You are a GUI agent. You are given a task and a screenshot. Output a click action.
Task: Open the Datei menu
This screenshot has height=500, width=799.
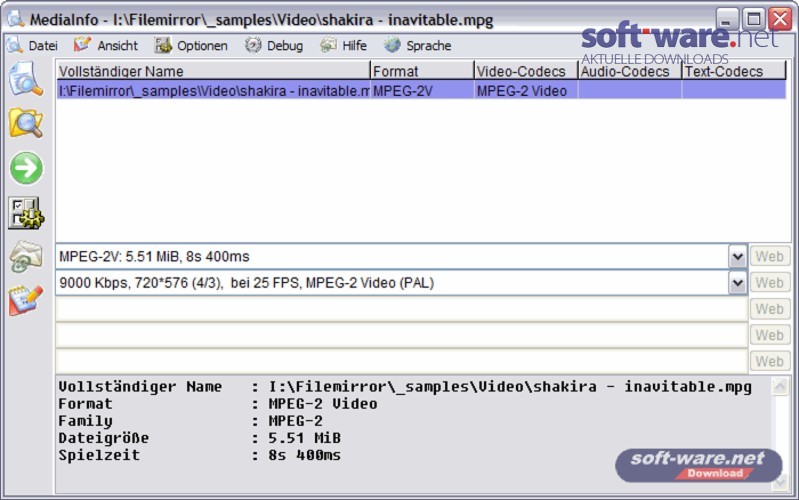32,45
